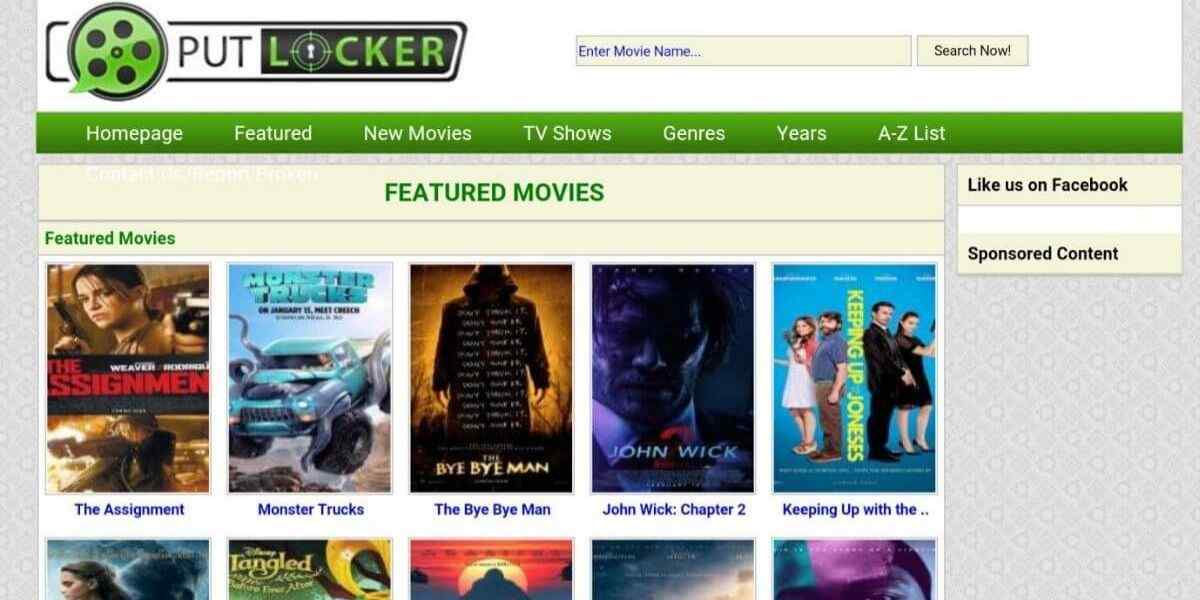Open the Genres menu
The image size is (1200, 600).
tap(694, 133)
